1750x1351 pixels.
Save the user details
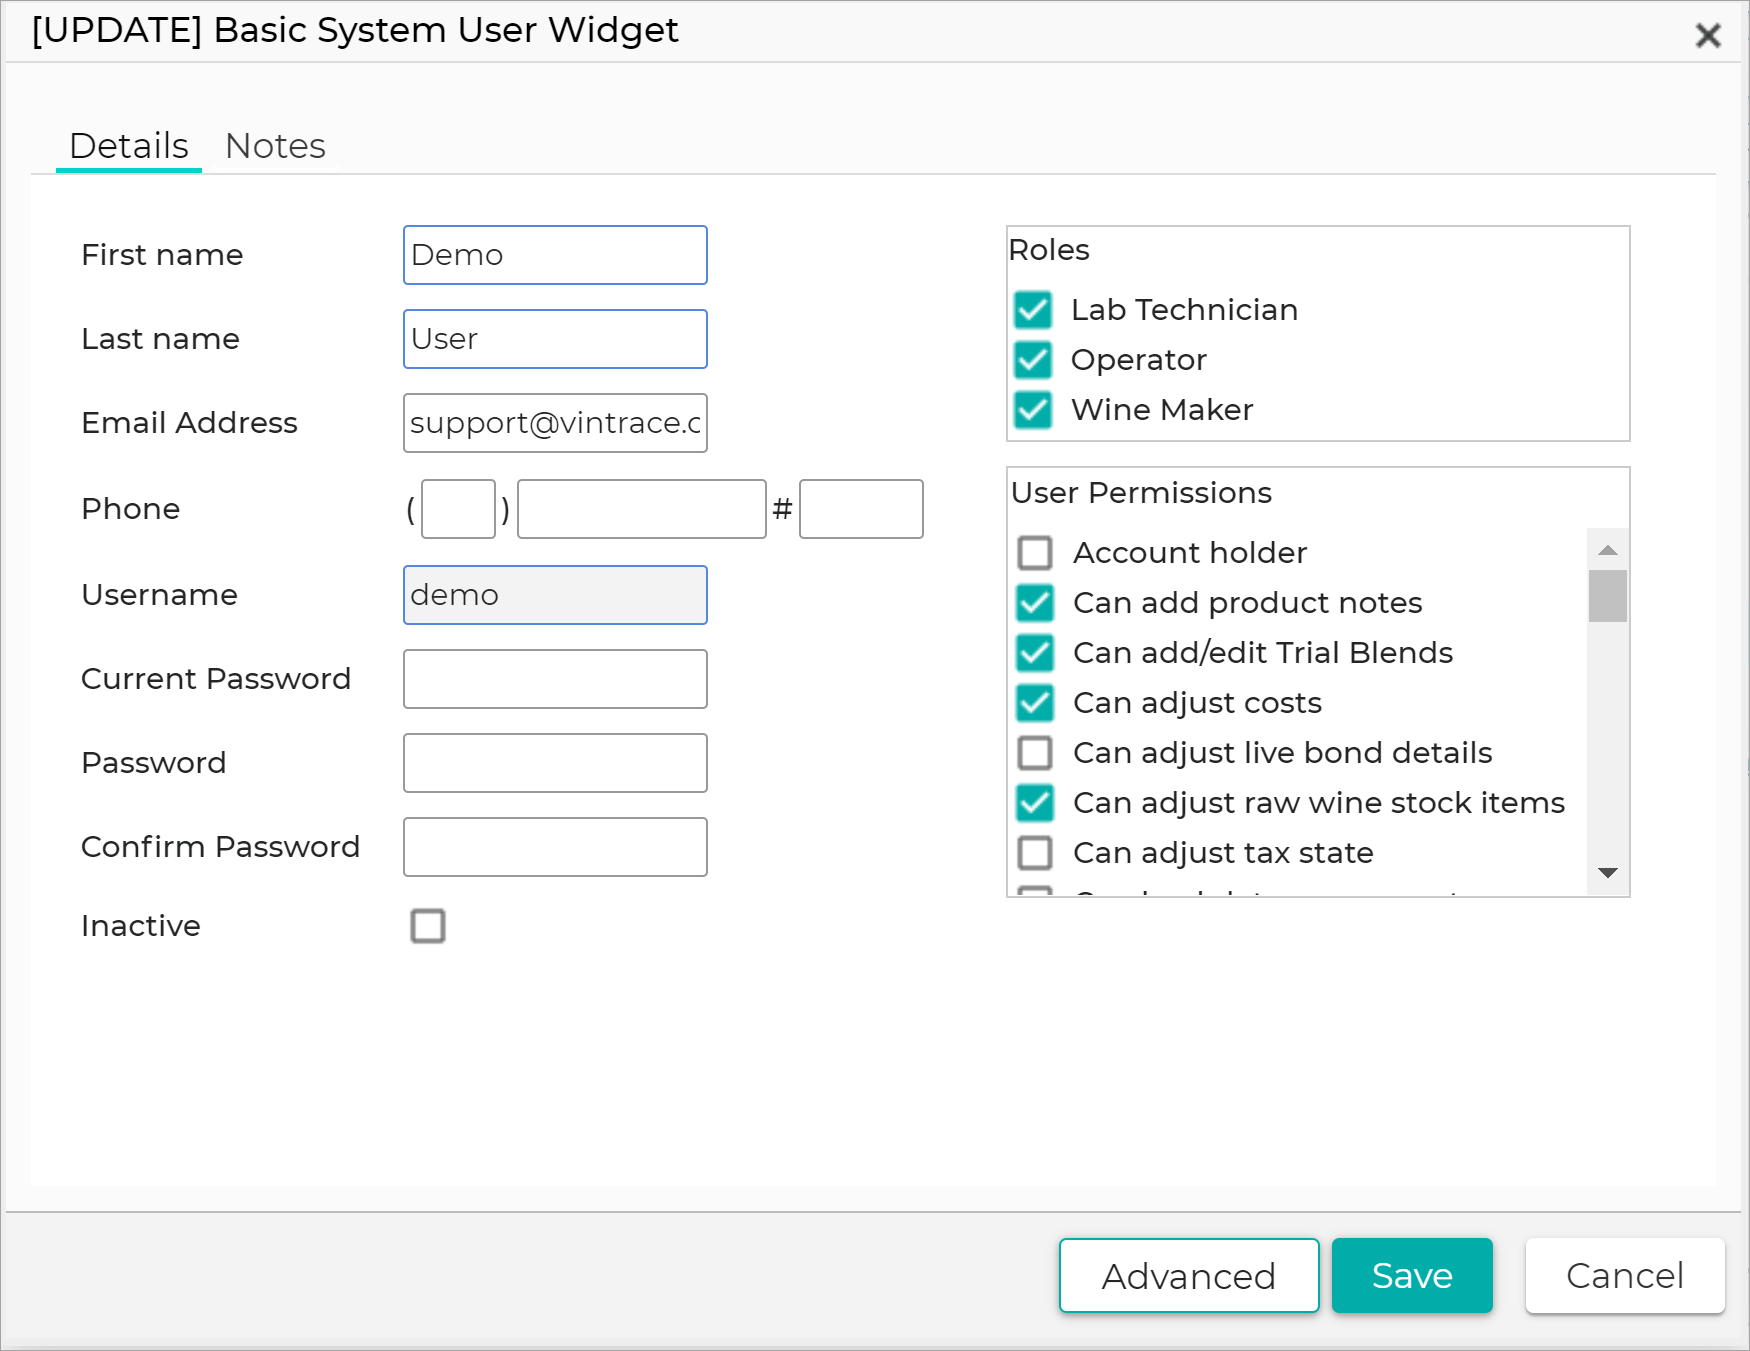(x=1412, y=1276)
